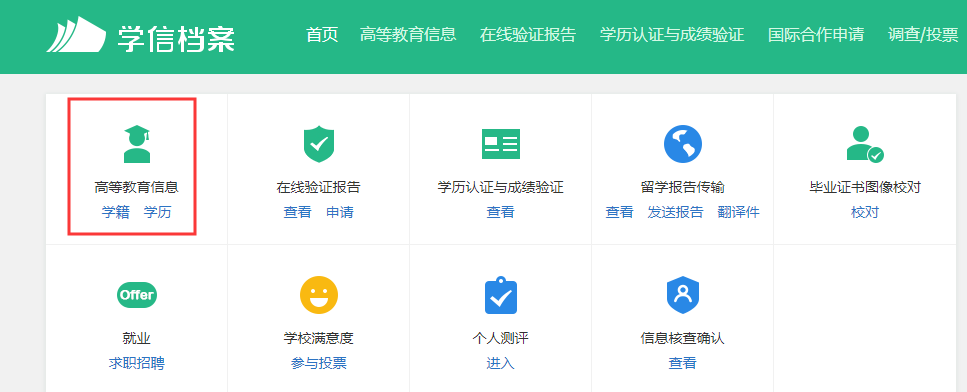This screenshot has width=967, height=392.
Task: Open 学历认证与成绩验证 in the top navigation
Action: pyautogui.click(x=672, y=35)
